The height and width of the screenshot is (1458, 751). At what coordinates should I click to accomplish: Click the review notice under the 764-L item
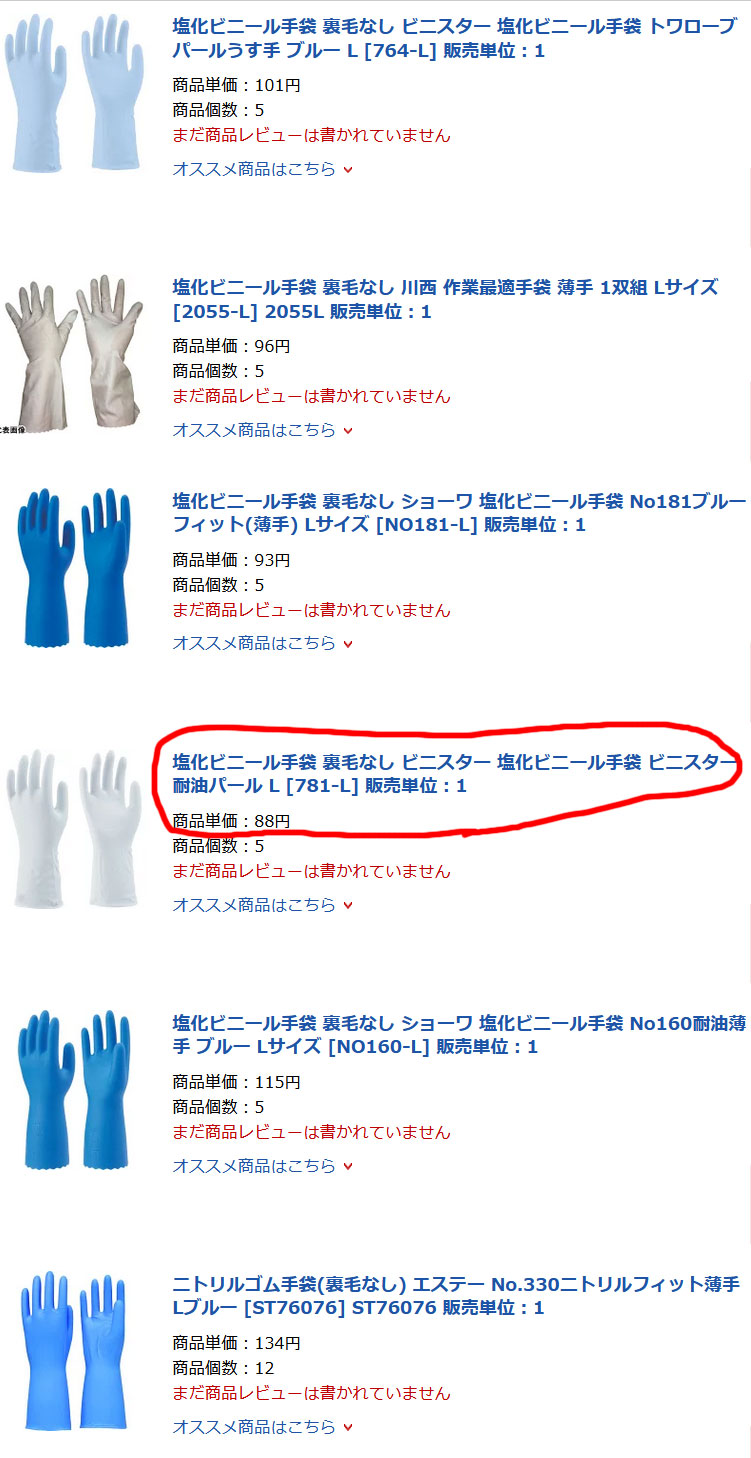pos(311,135)
